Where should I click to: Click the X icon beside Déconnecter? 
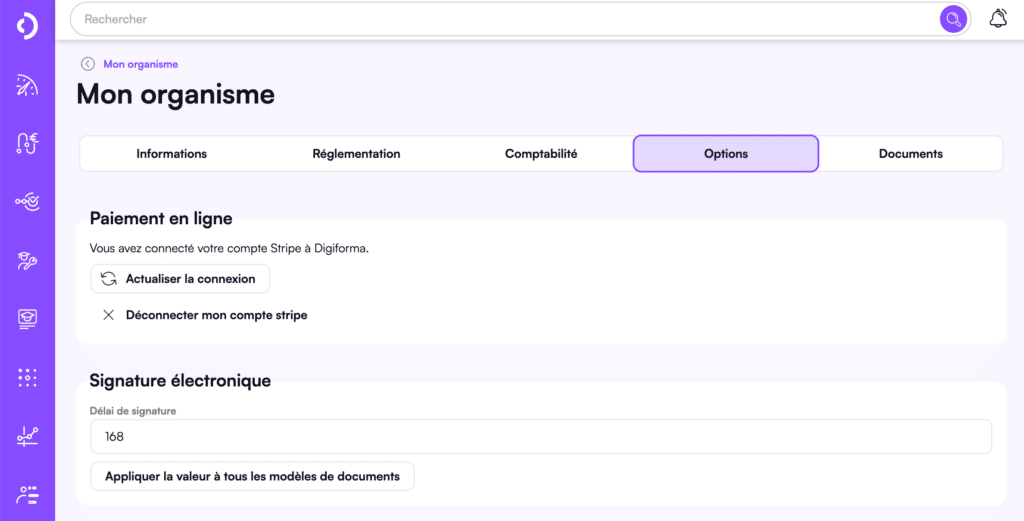108,315
